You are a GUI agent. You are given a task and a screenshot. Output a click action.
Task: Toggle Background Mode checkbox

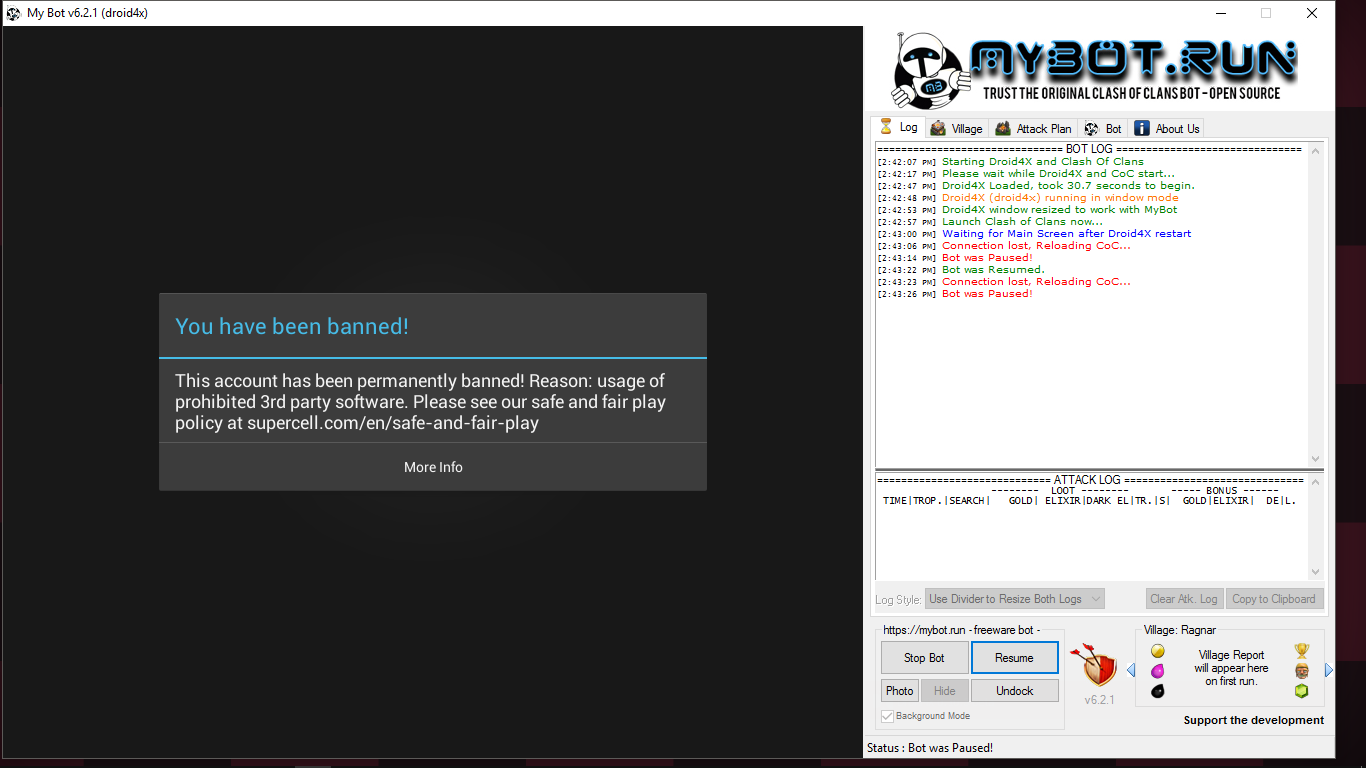pos(887,716)
